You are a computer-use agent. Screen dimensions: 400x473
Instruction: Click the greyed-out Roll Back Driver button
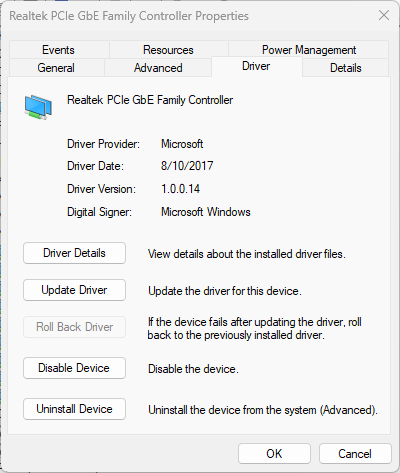click(x=74, y=327)
